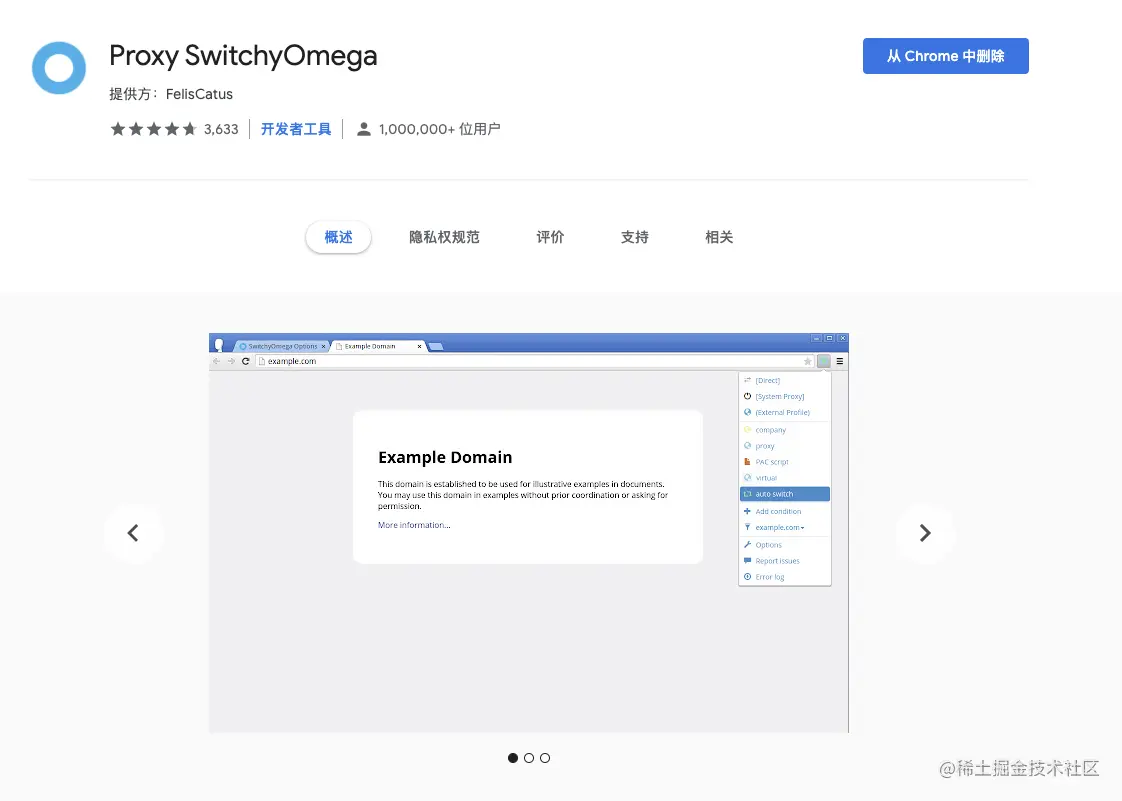Image resolution: width=1122 pixels, height=801 pixels.
Task: Open the 评价 tab
Action: (550, 237)
